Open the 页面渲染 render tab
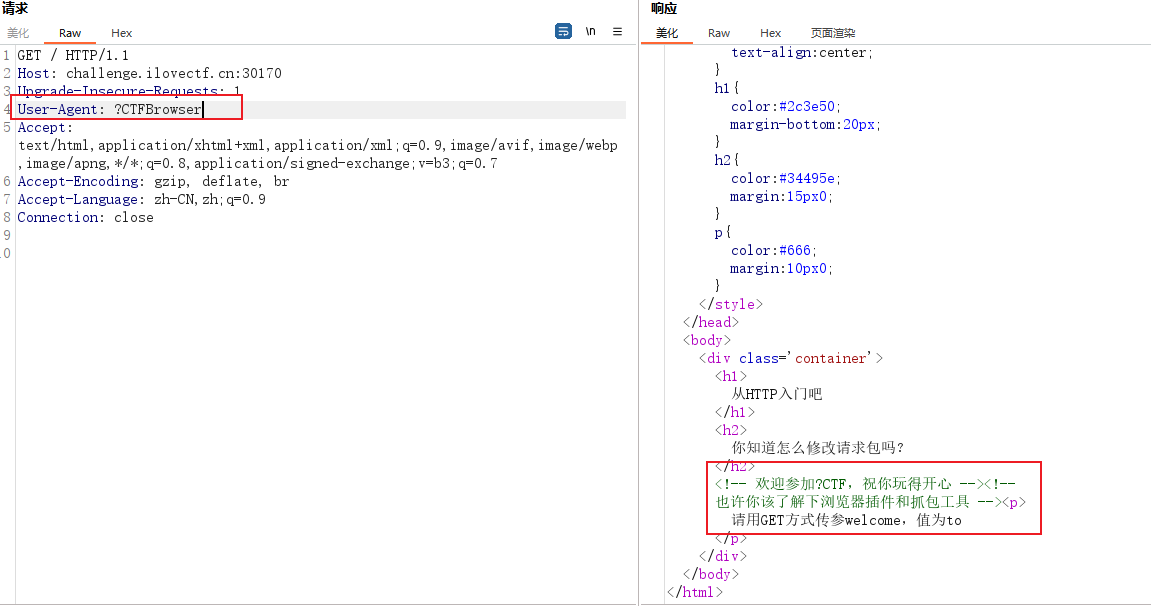The image size is (1151, 606). click(832, 33)
